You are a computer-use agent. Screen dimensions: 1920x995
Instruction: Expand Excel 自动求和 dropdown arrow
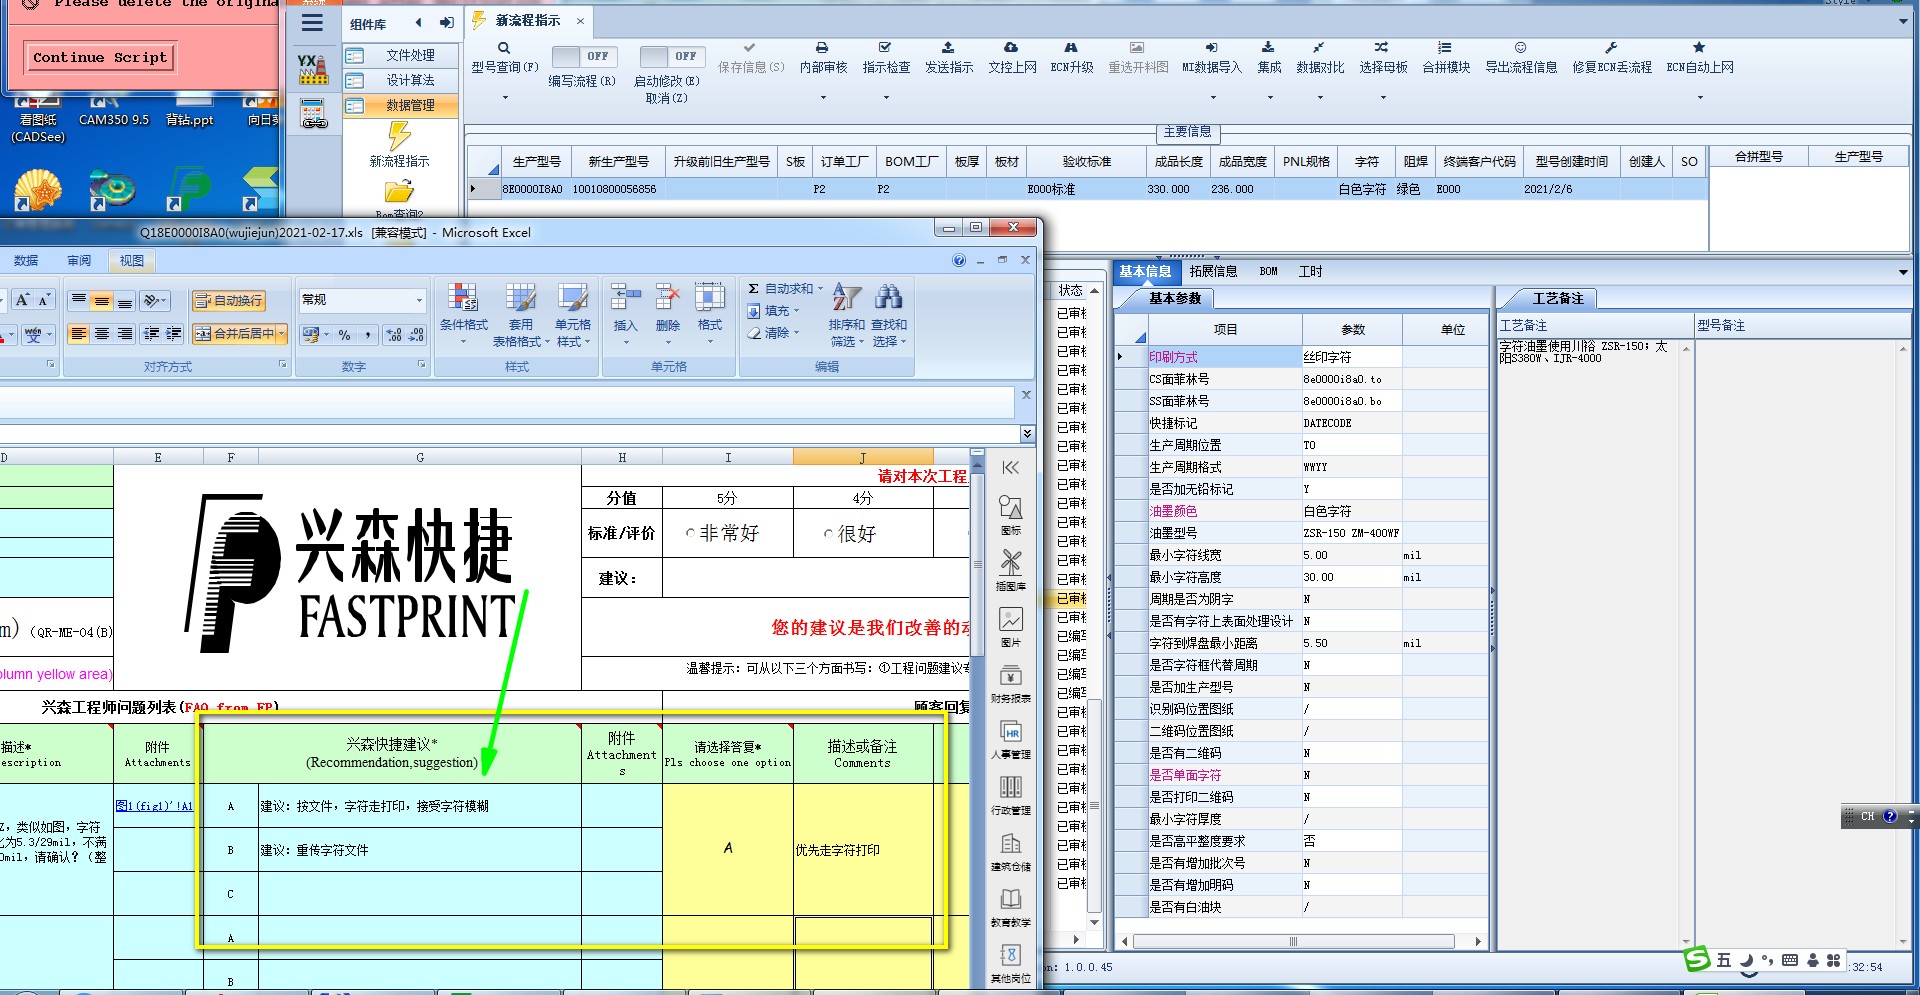(x=820, y=289)
